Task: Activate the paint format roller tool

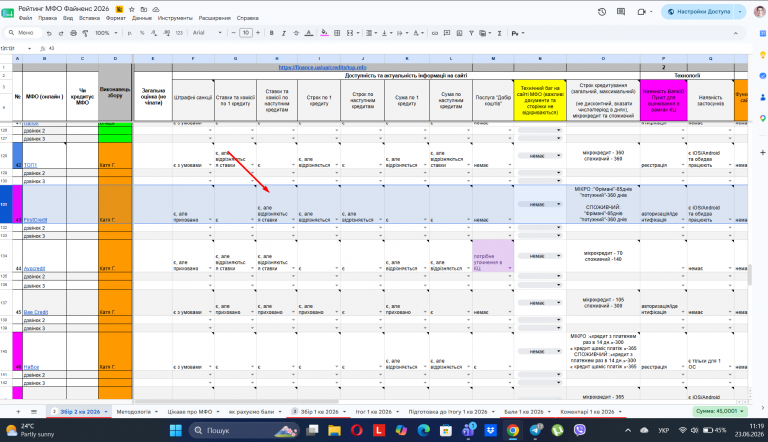Action: [x=85, y=33]
